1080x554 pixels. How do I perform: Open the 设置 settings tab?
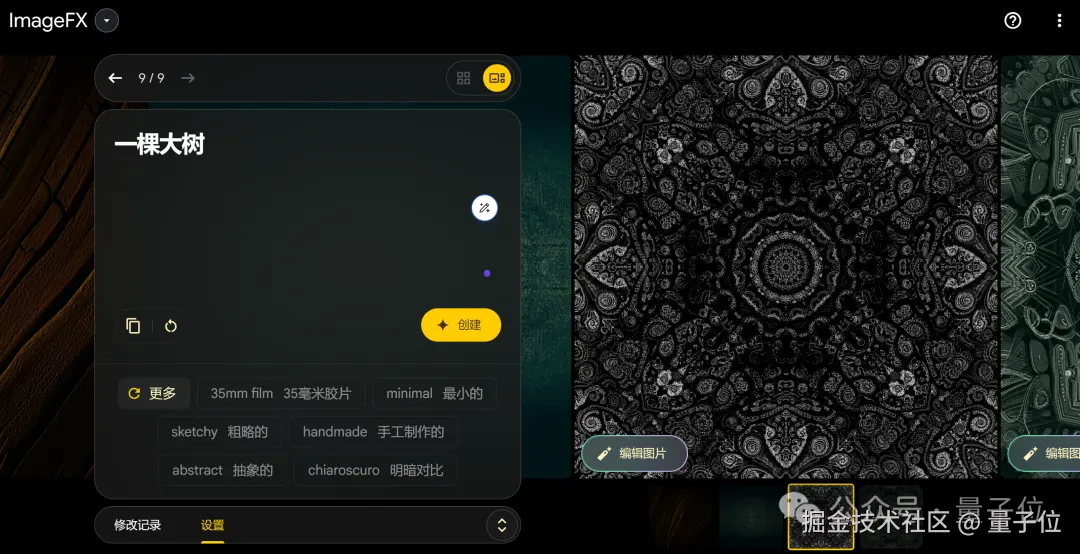(x=213, y=525)
